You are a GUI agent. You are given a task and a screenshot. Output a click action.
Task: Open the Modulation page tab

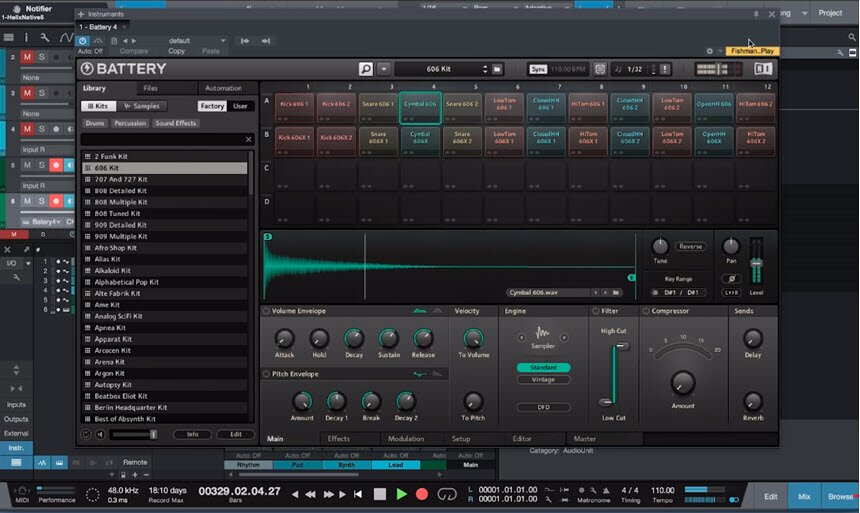click(x=406, y=439)
